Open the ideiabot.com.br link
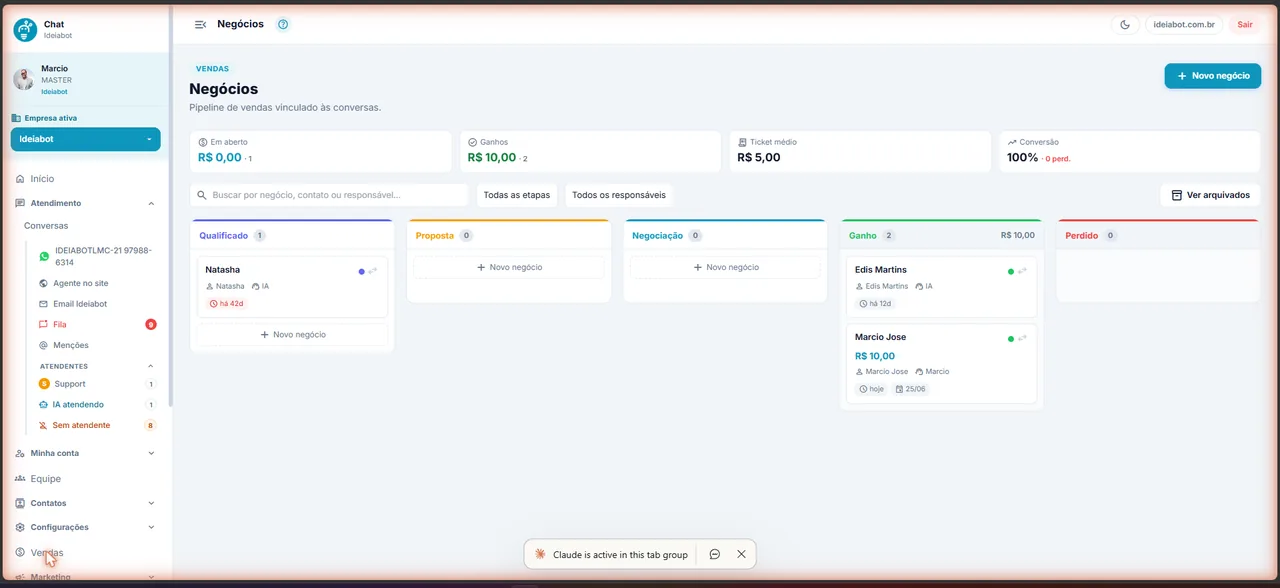Screen dimensions: 1280x588 (1184, 25)
